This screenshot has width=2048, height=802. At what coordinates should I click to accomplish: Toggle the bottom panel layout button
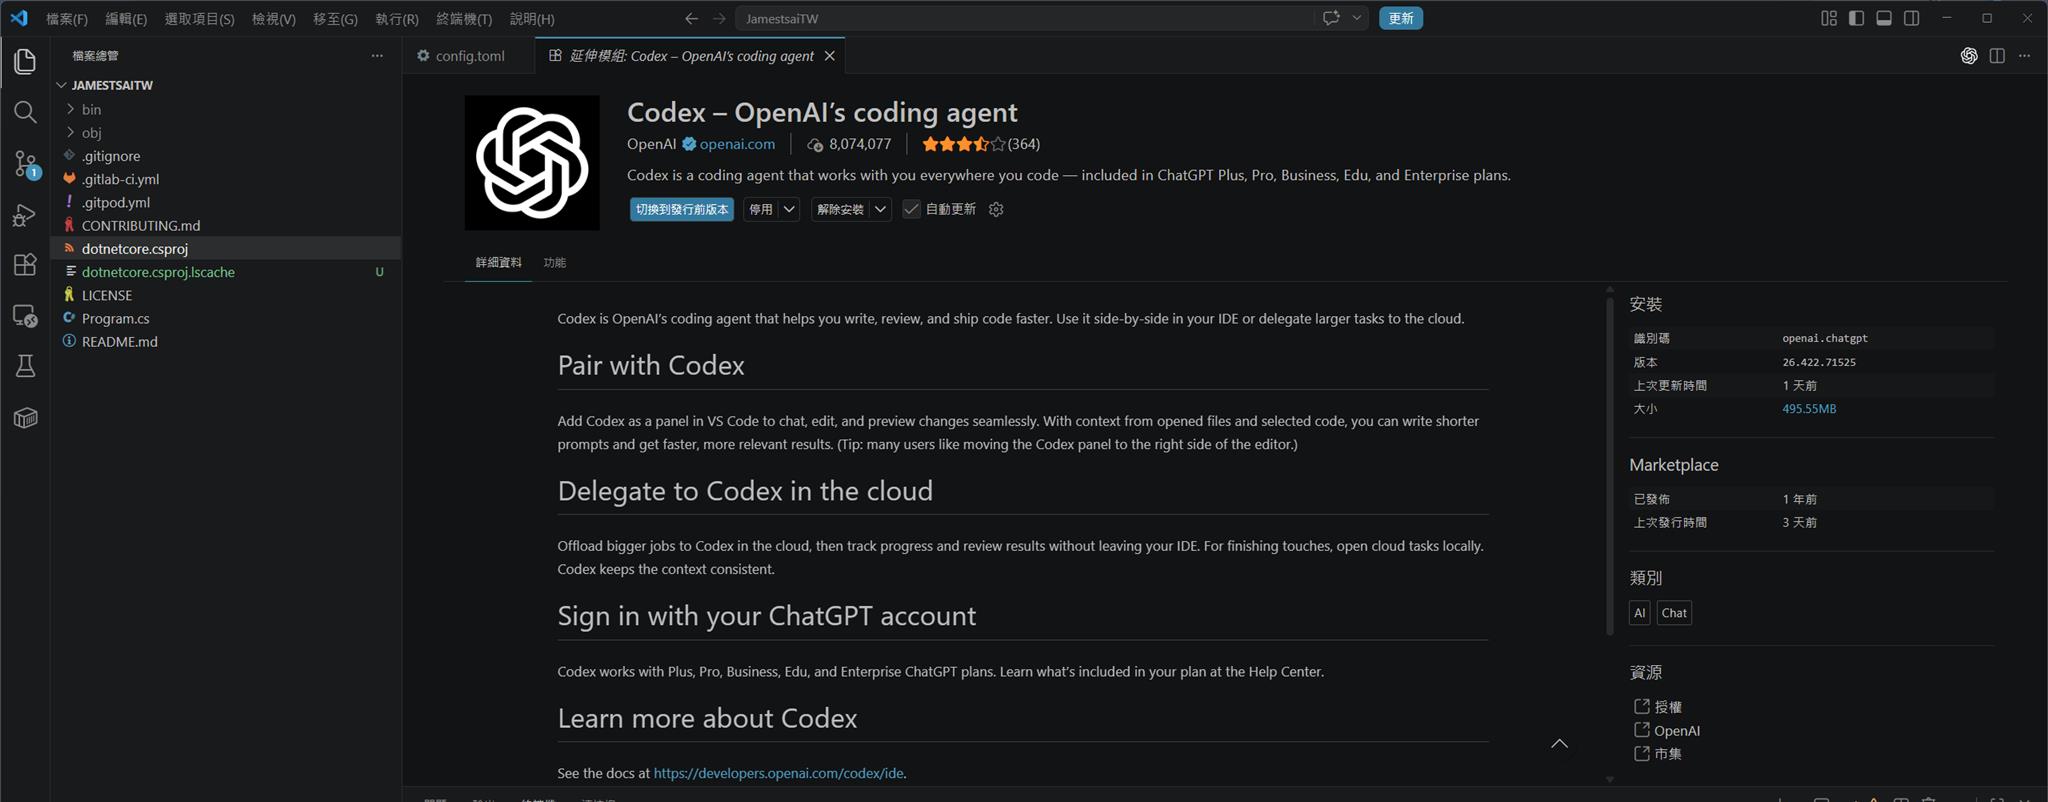[x=1884, y=18]
